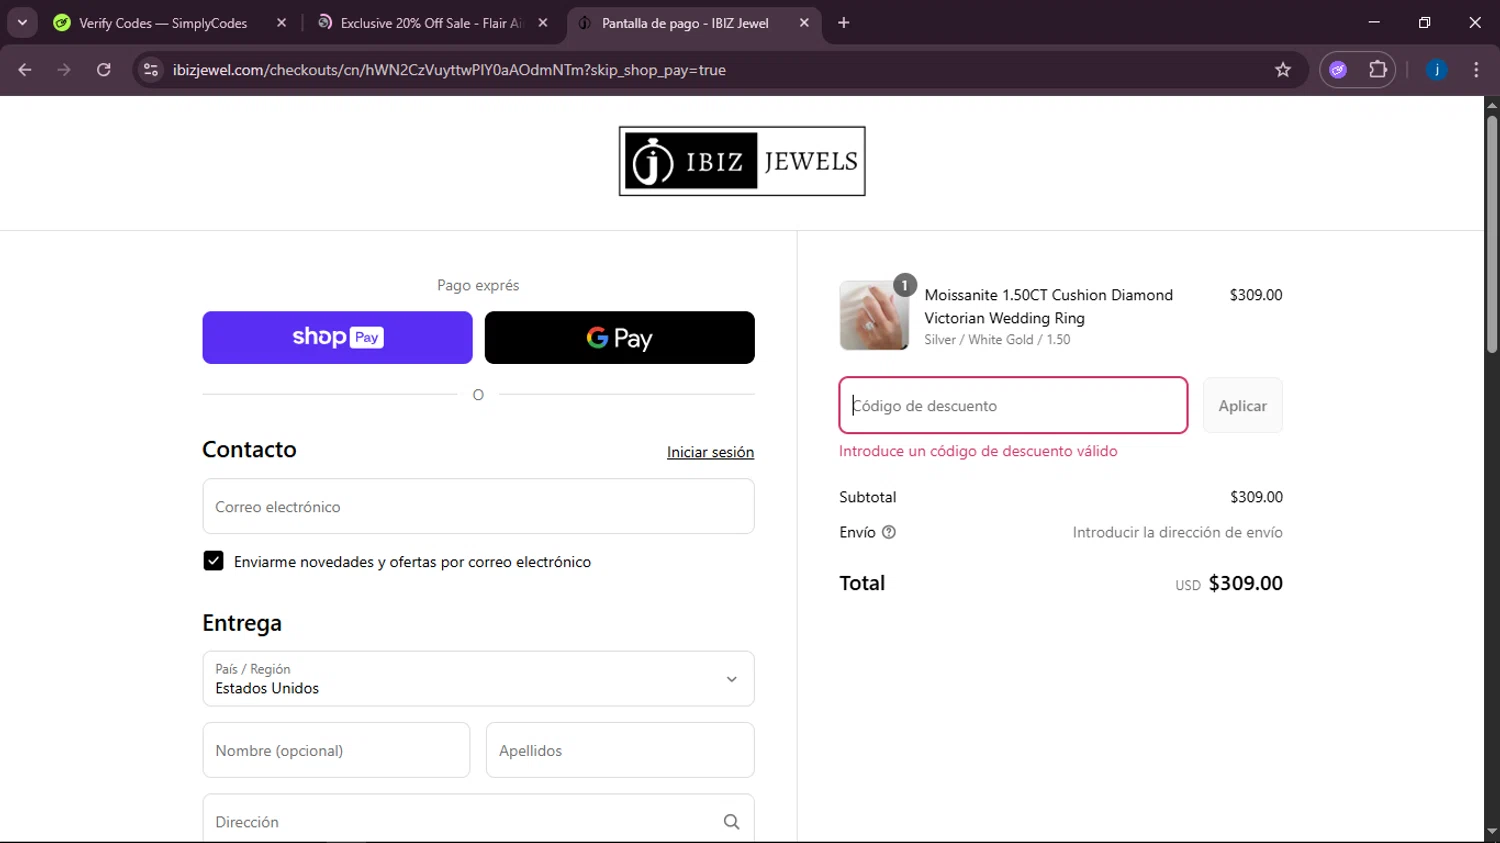Image resolution: width=1500 pixels, height=843 pixels.
Task: Open the Extensions puzzle icon
Action: point(1378,70)
